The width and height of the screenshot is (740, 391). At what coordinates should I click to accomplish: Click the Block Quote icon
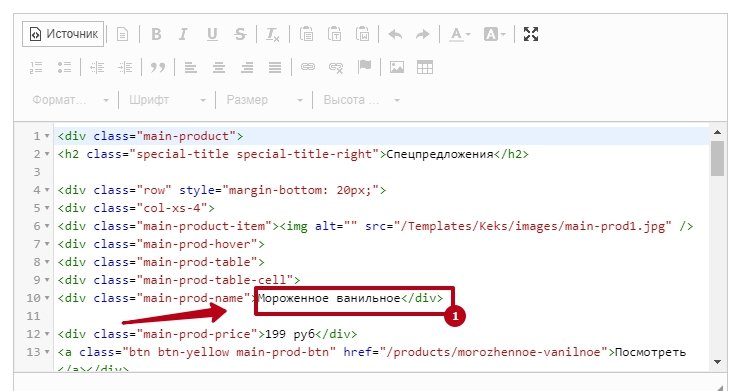(158, 68)
